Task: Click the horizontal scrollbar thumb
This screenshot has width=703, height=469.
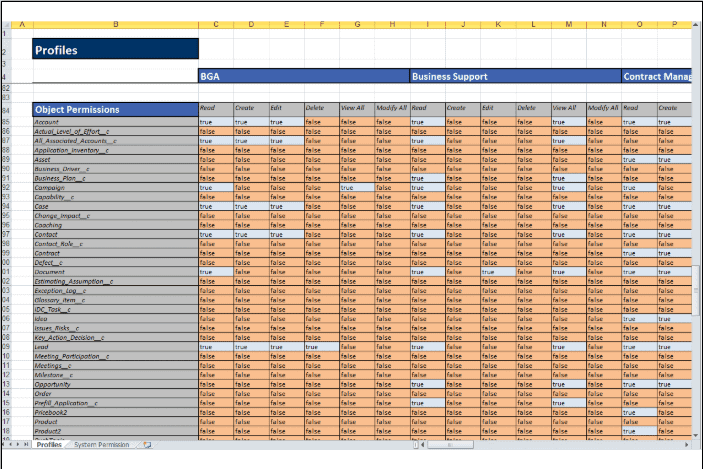Action: tap(450, 445)
